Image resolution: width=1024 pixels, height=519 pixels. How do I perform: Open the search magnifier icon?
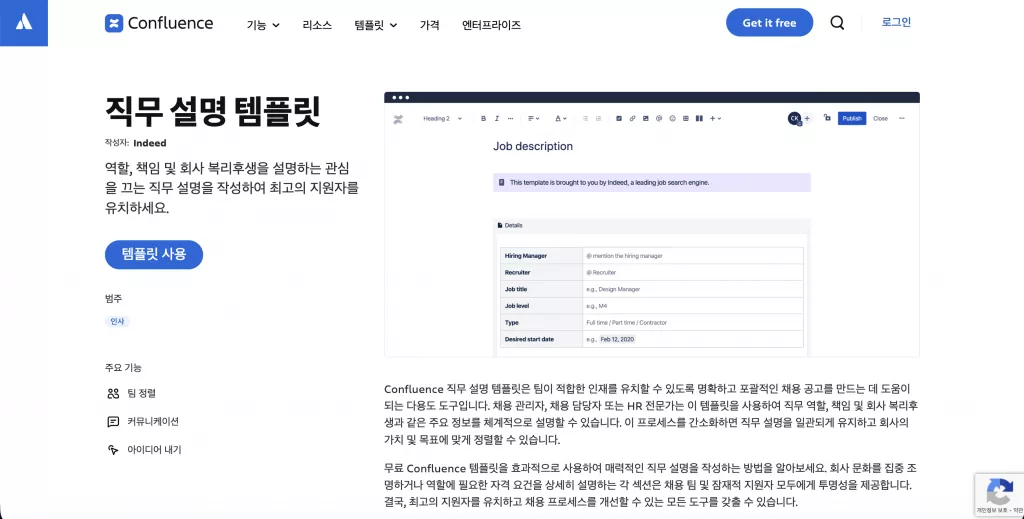point(837,23)
